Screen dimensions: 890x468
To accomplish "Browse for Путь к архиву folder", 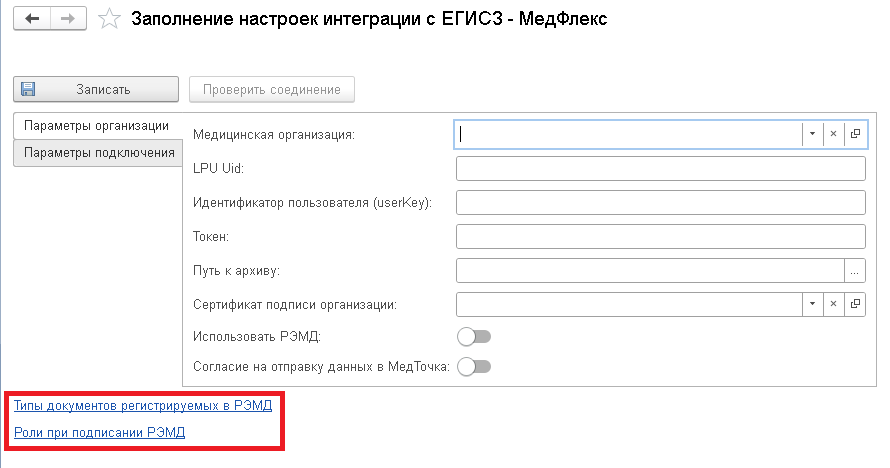I will tap(855, 270).
